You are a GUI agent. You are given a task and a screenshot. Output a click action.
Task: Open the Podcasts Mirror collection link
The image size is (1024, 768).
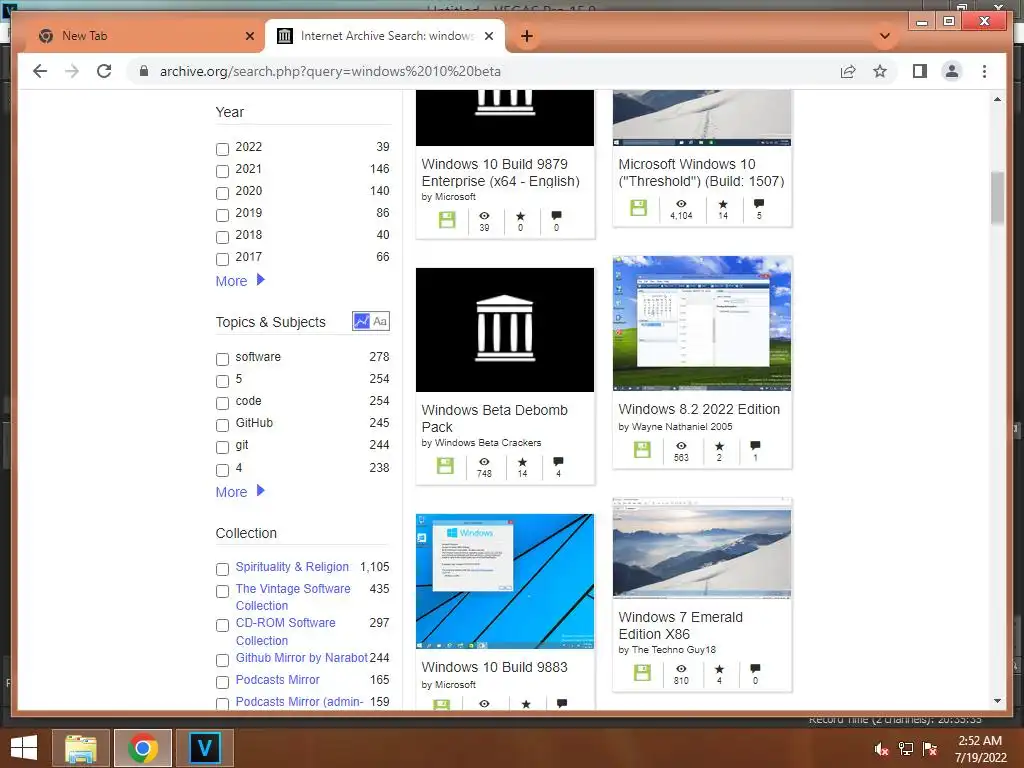[x=278, y=680]
